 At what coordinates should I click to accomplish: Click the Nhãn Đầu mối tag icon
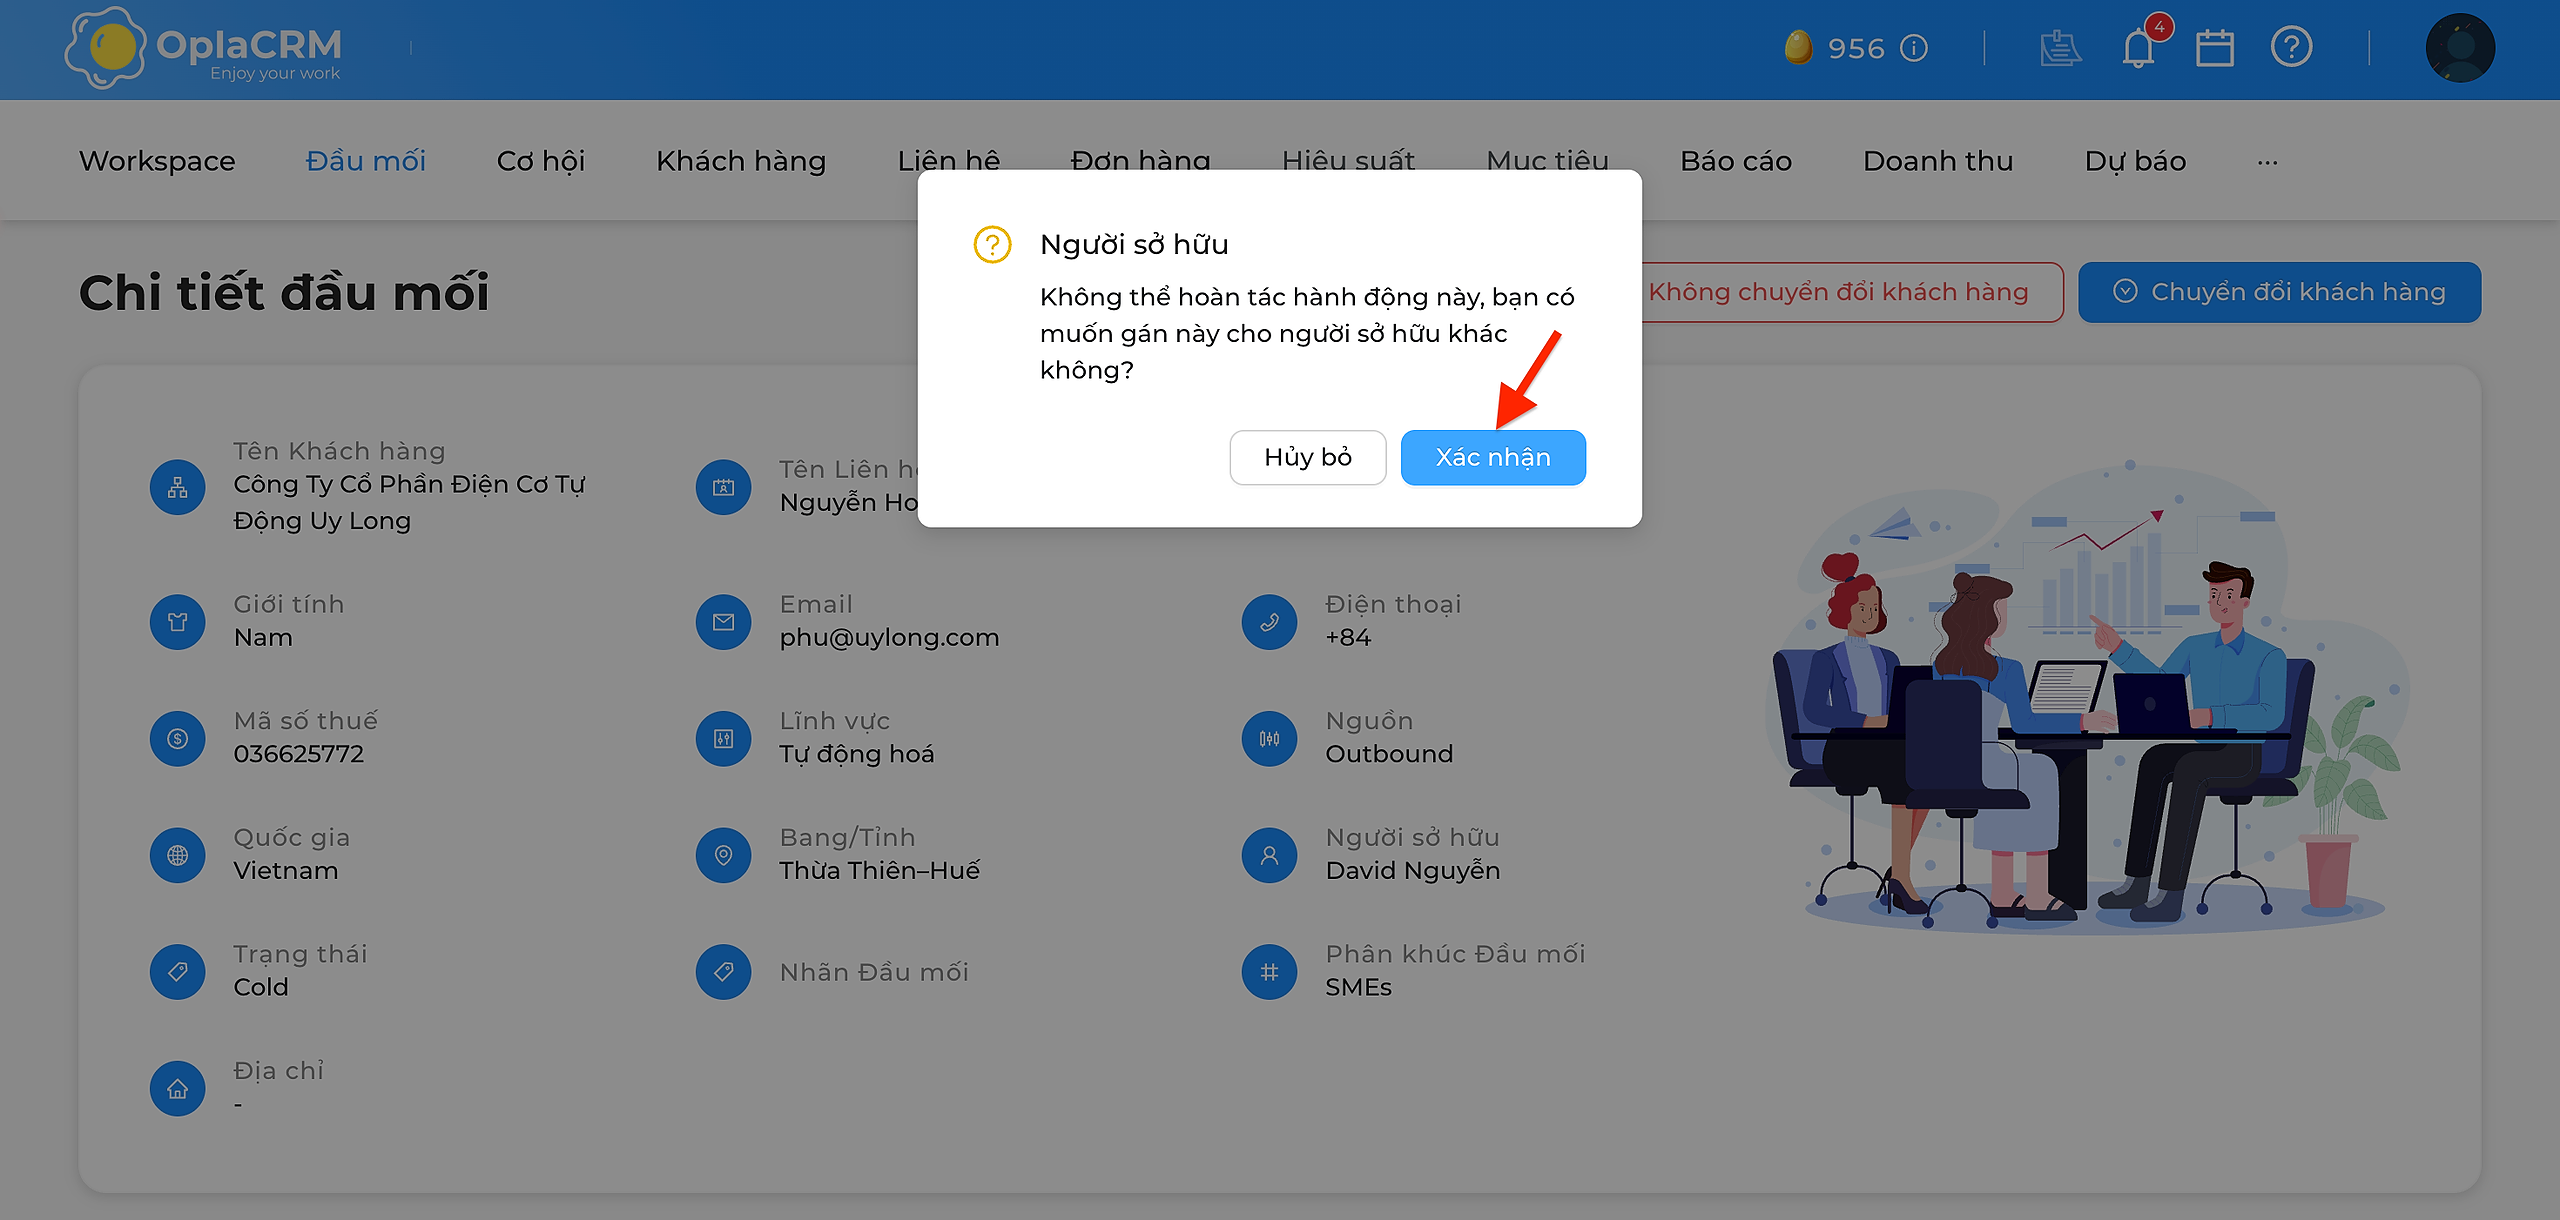tap(724, 971)
